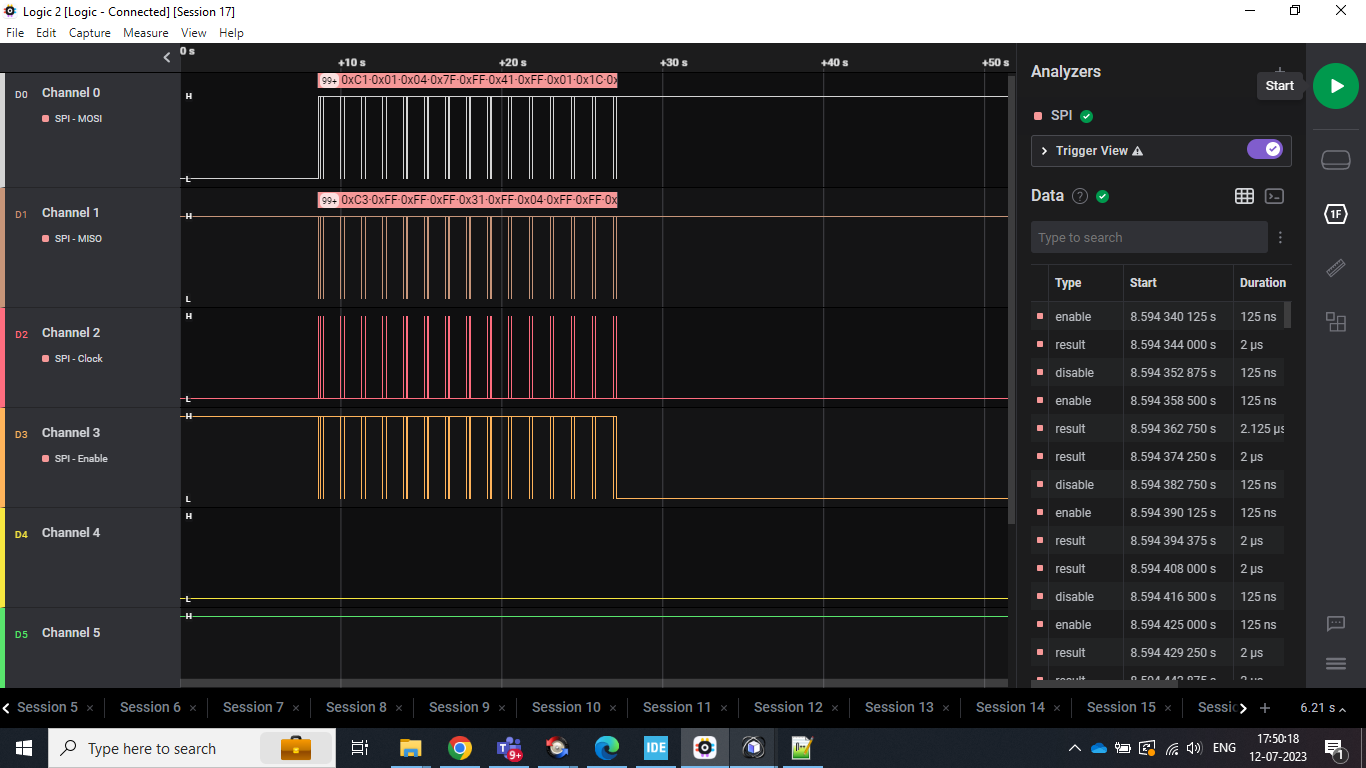Collapse the channel labels panel with left arrow
1366x768 pixels.
click(166, 57)
